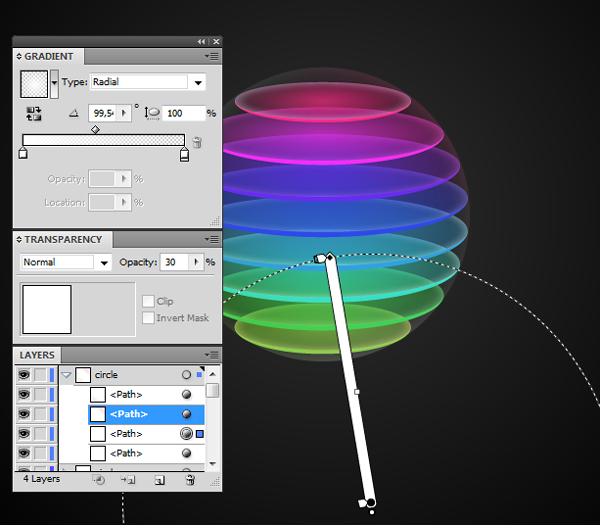600x525 pixels.
Task: Open the blending mode Normal dropdown
Action: (x=104, y=262)
